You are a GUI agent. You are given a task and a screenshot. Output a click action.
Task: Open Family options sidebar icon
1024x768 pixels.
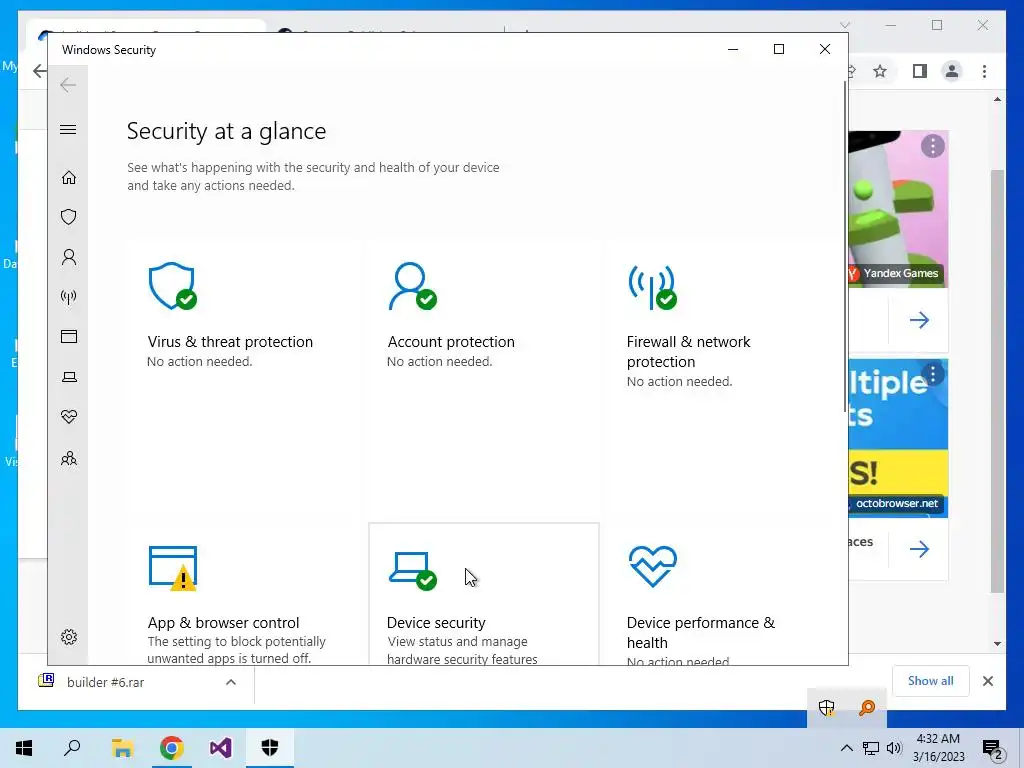pos(69,458)
